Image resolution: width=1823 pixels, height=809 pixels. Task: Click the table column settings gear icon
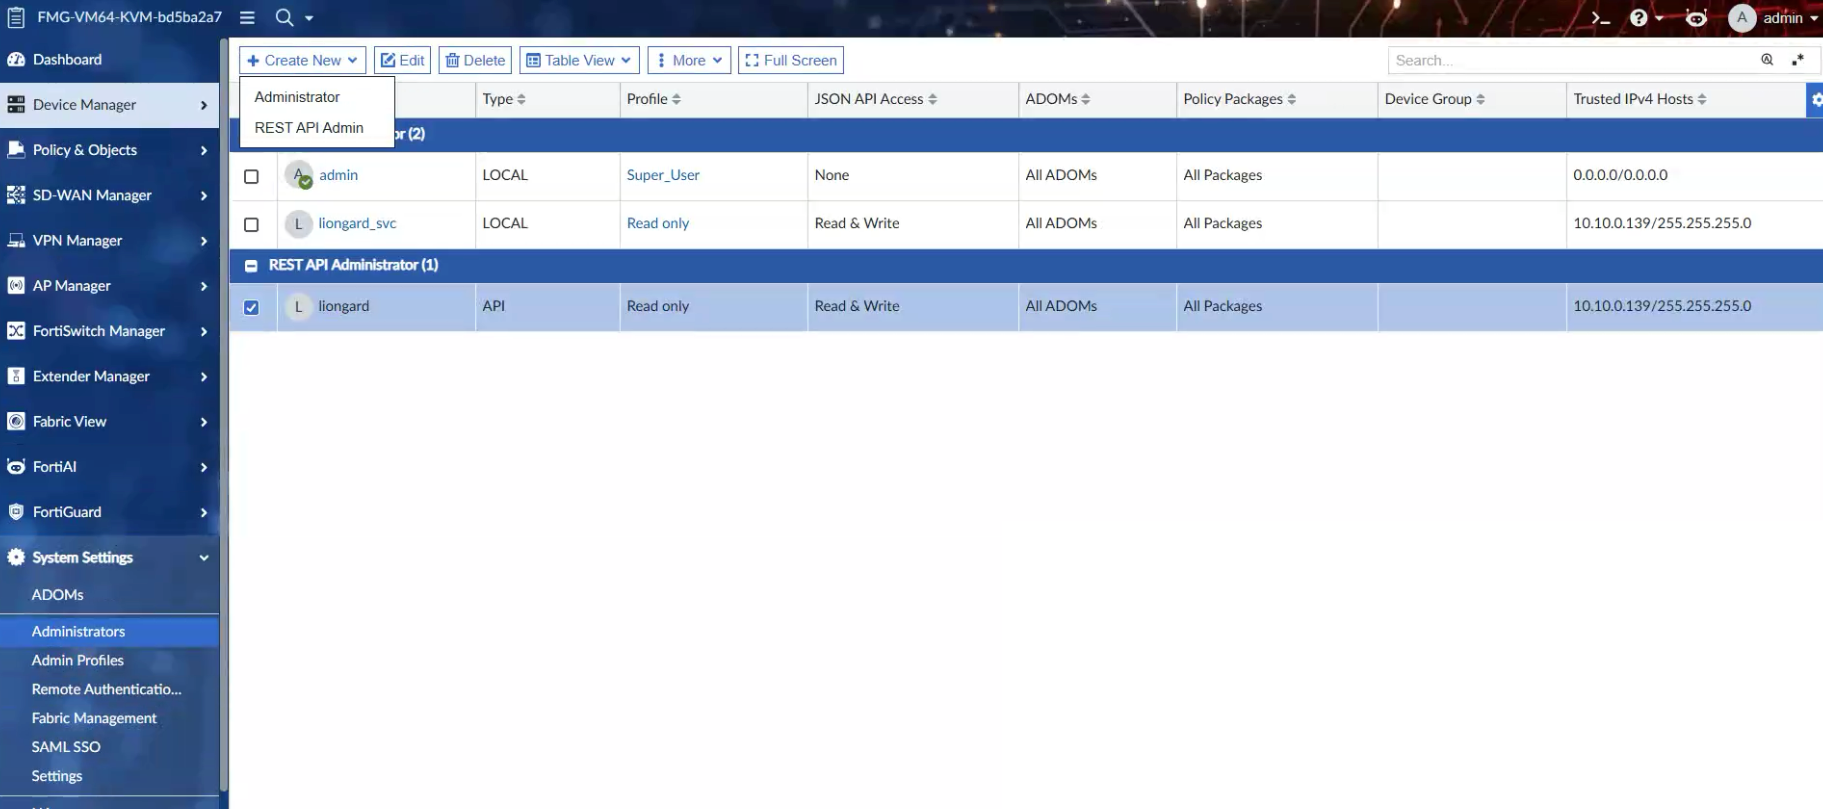point(1815,99)
